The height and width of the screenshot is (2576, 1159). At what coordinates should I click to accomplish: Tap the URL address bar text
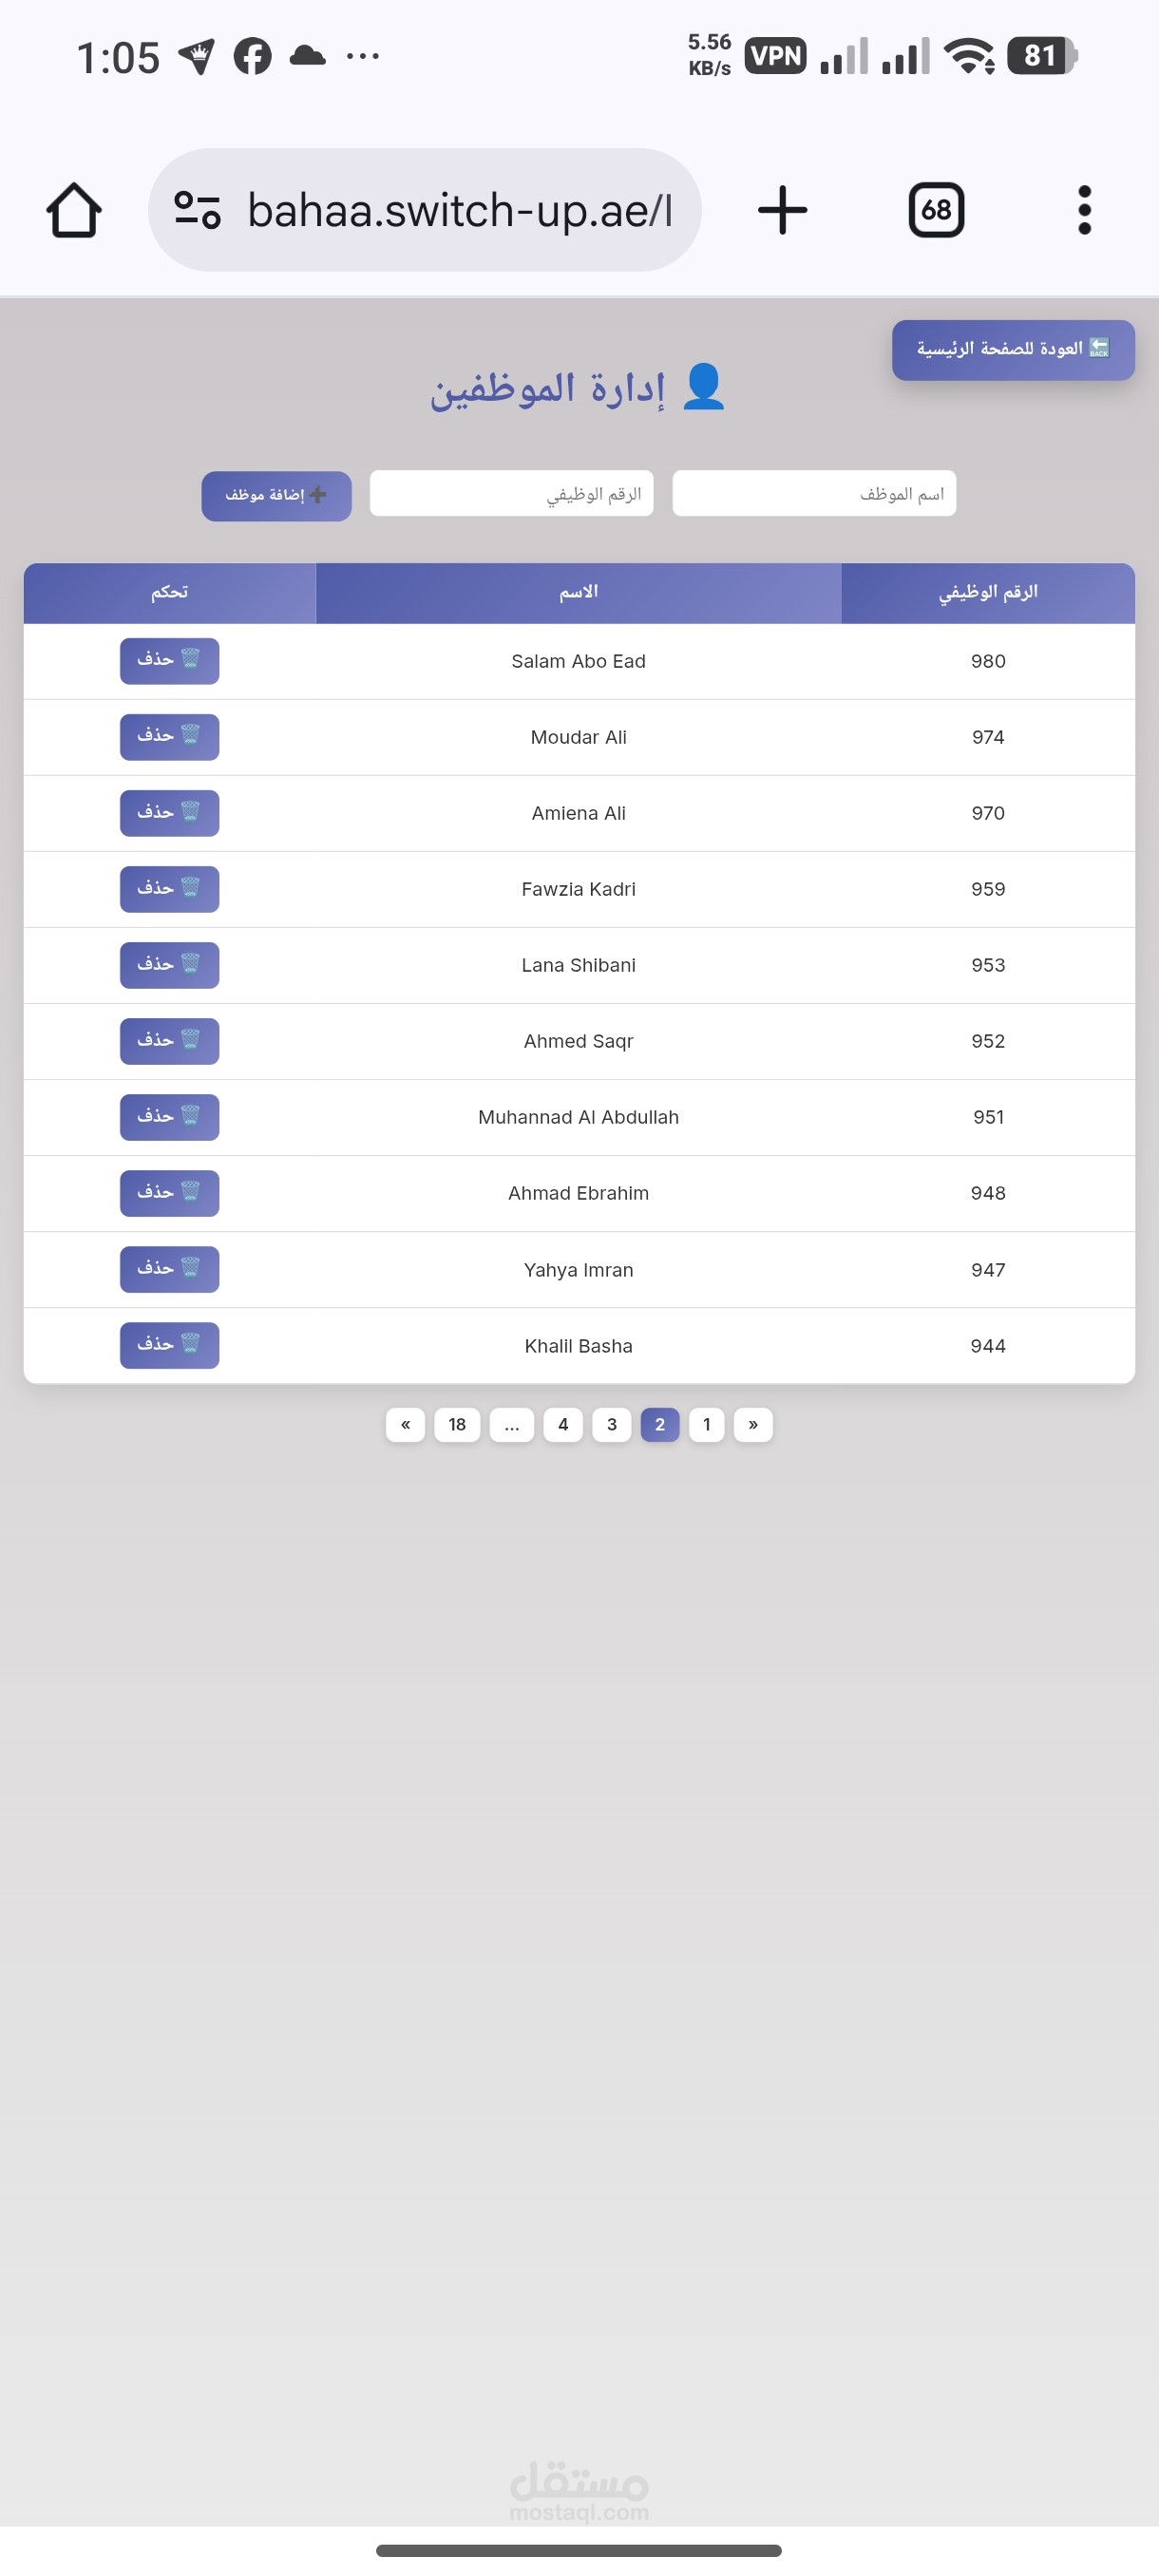coord(459,210)
